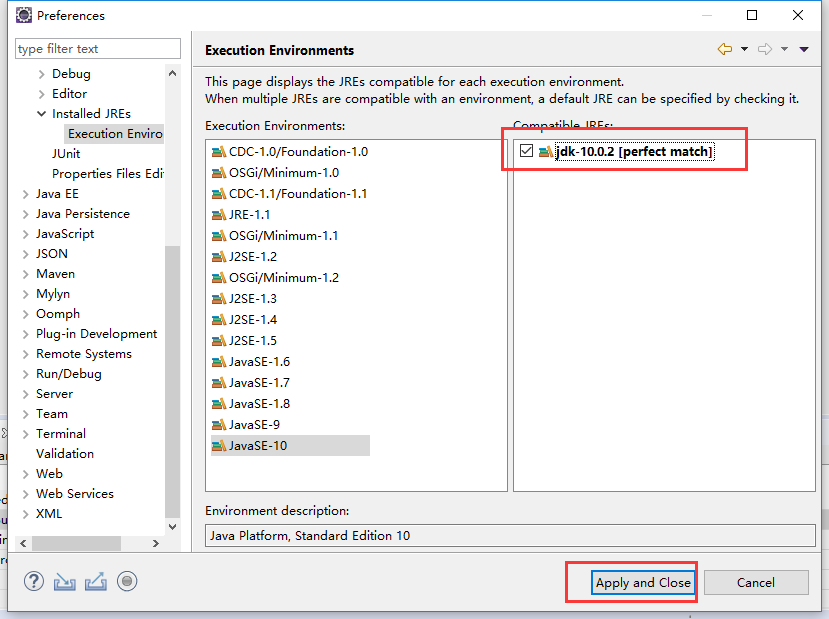
Task: Focus the type filter text field
Action: pyautogui.click(x=98, y=49)
